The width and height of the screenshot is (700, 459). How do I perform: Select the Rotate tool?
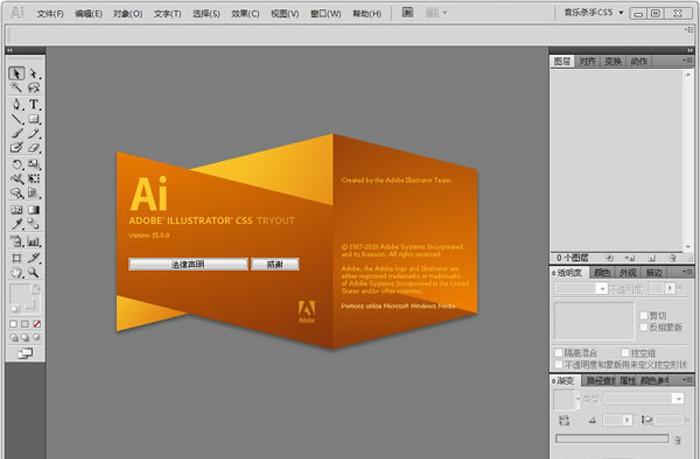tap(17, 164)
